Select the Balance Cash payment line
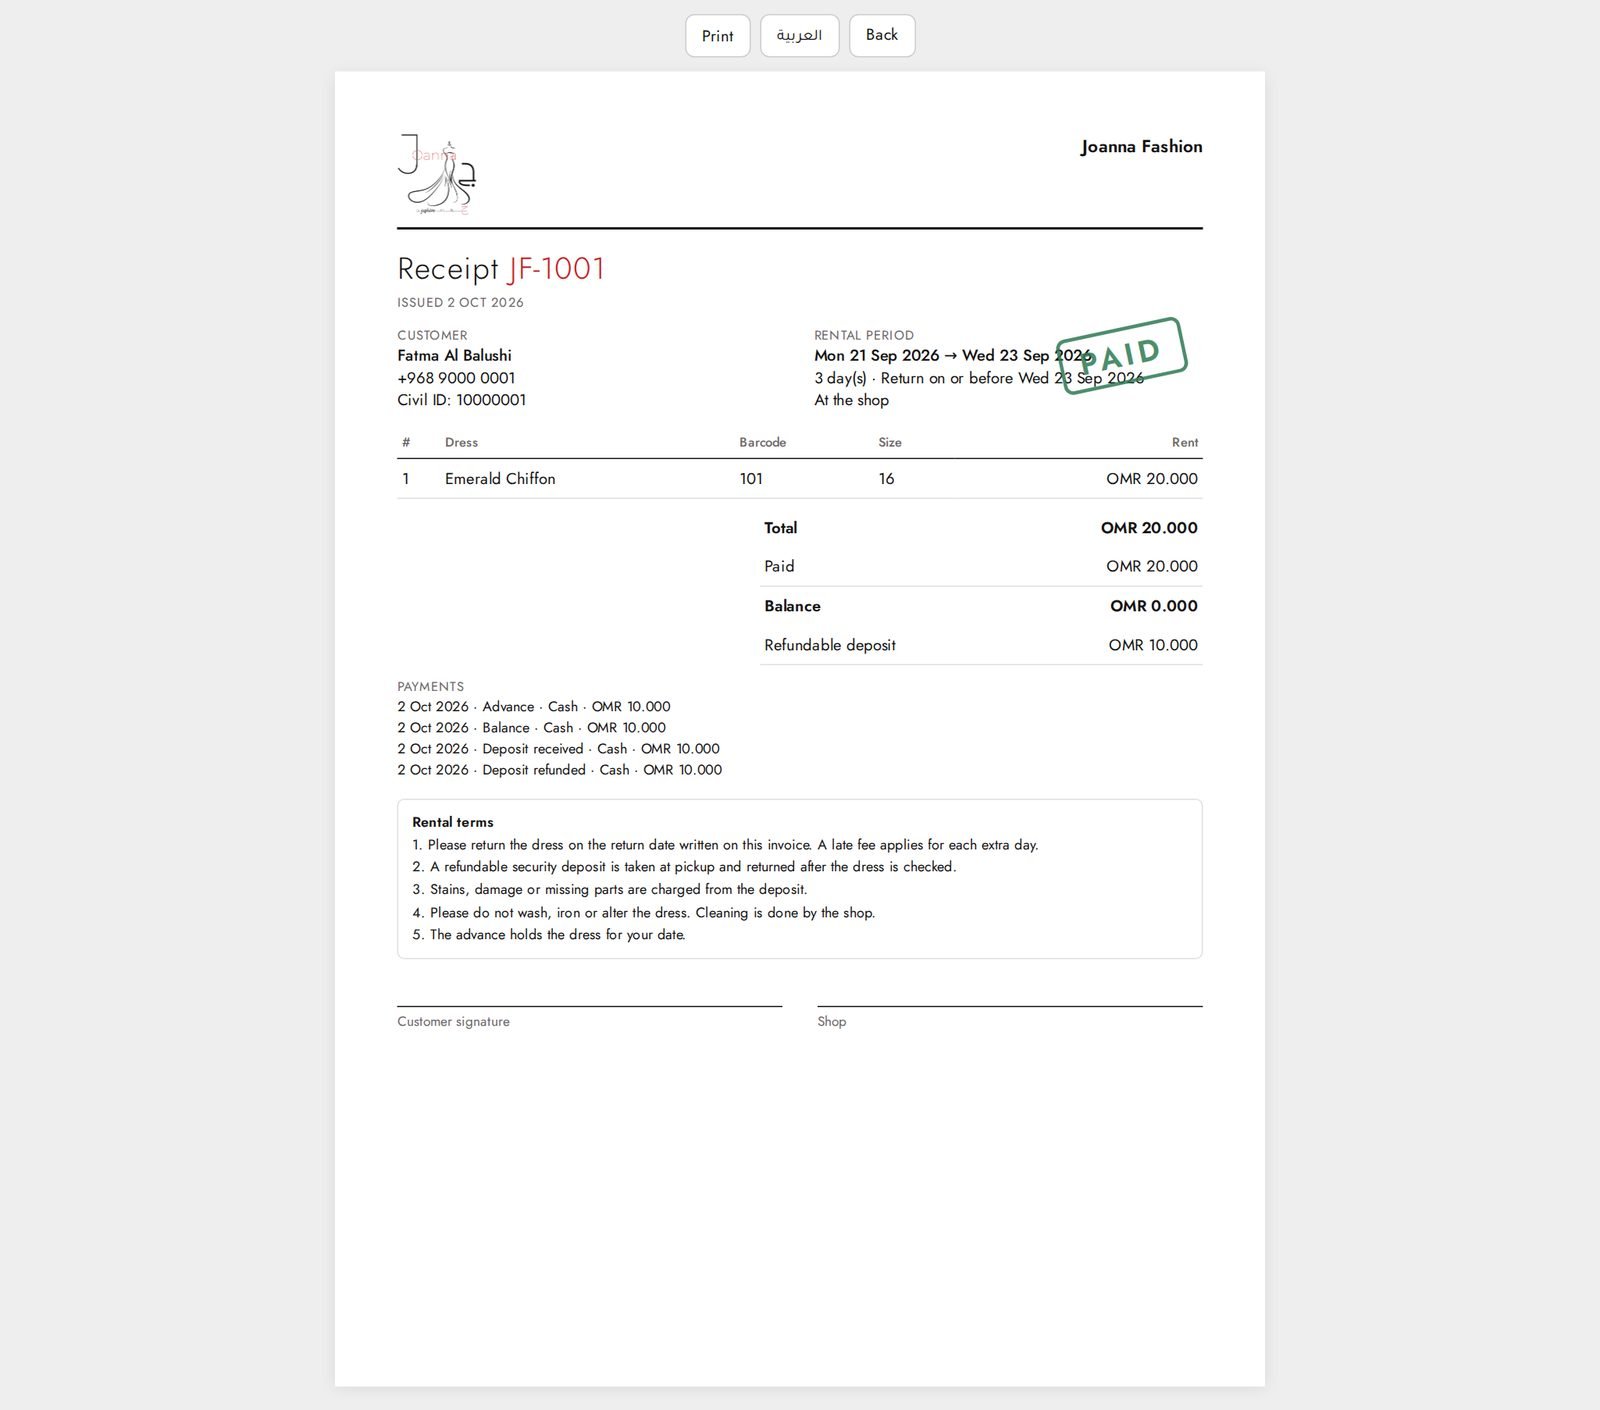 [531, 728]
